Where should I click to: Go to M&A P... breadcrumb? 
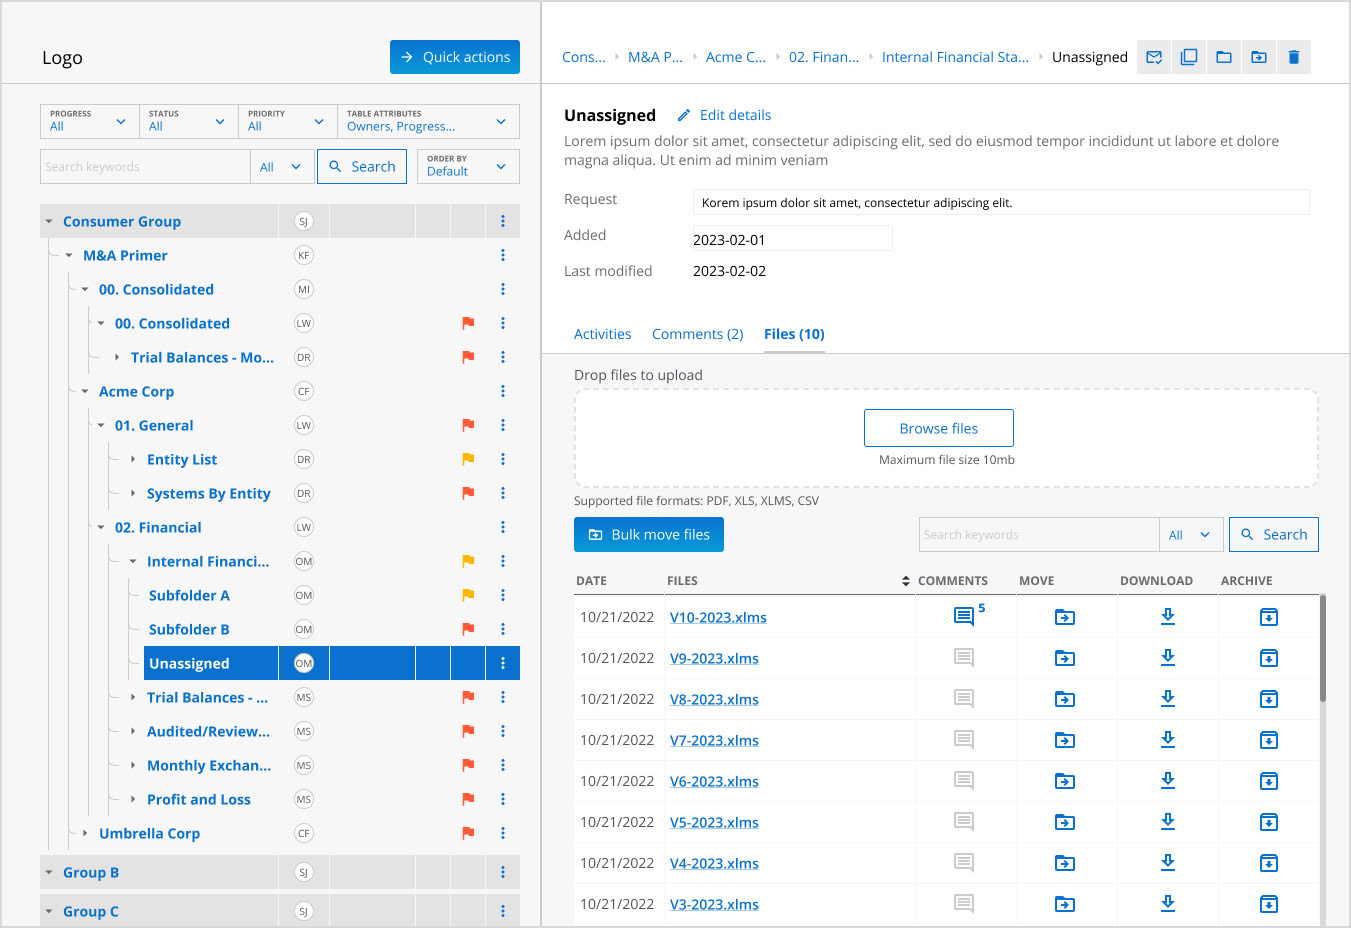tap(655, 57)
